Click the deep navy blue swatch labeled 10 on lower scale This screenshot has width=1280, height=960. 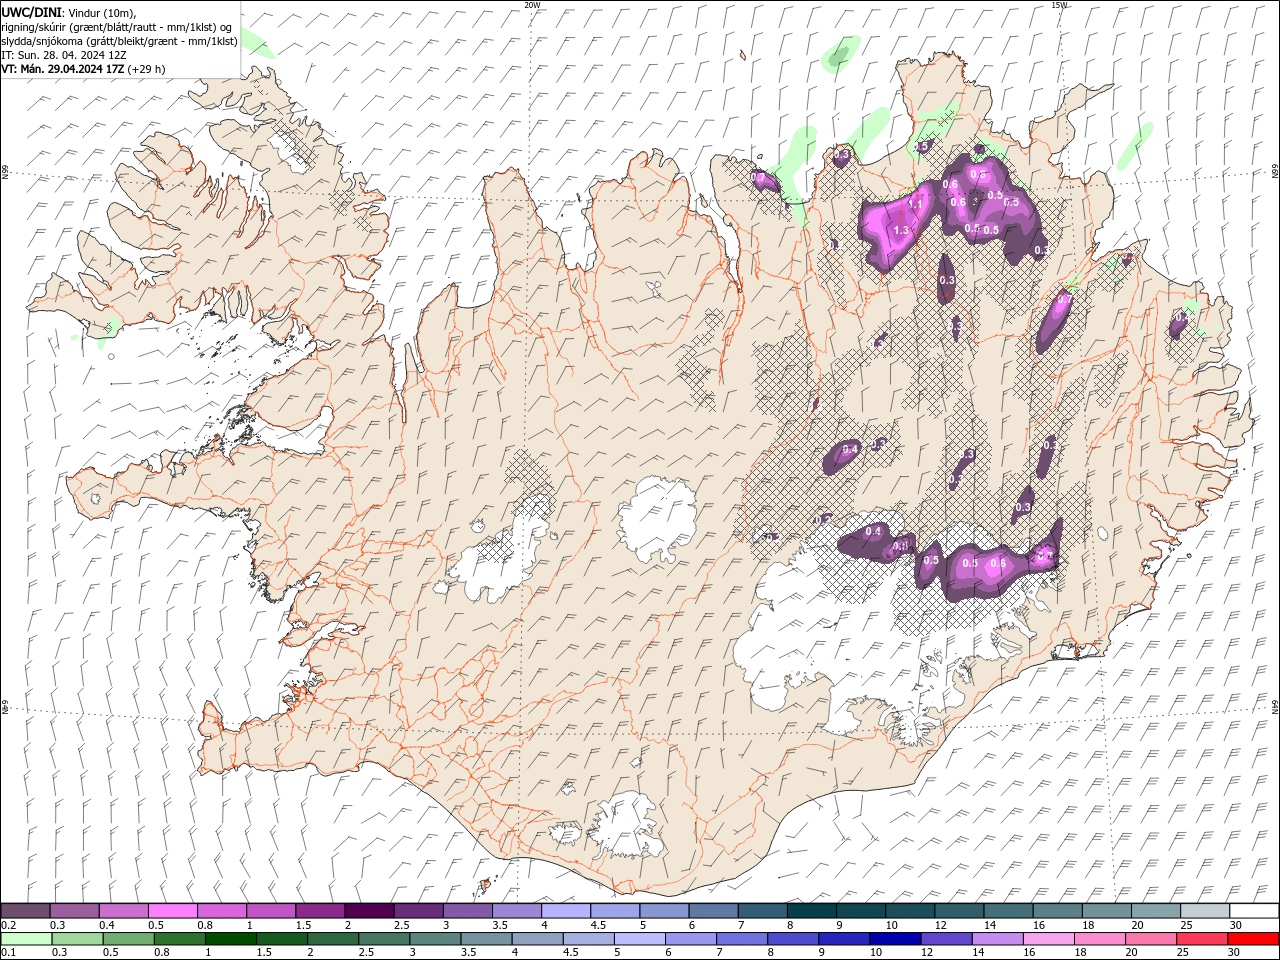(894, 939)
